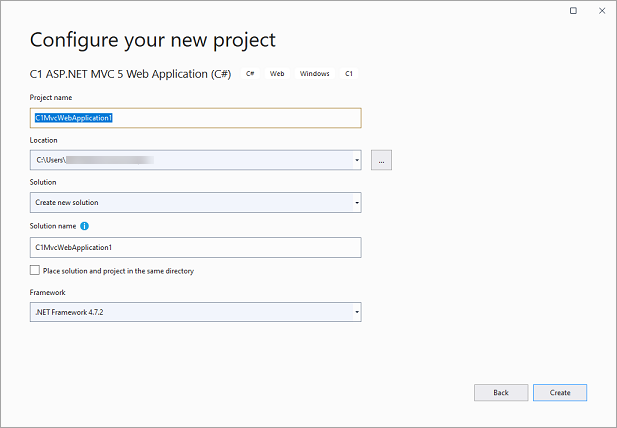
Task: Enable Place solution and project in same directory
Action: pyautogui.click(x=35, y=270)
